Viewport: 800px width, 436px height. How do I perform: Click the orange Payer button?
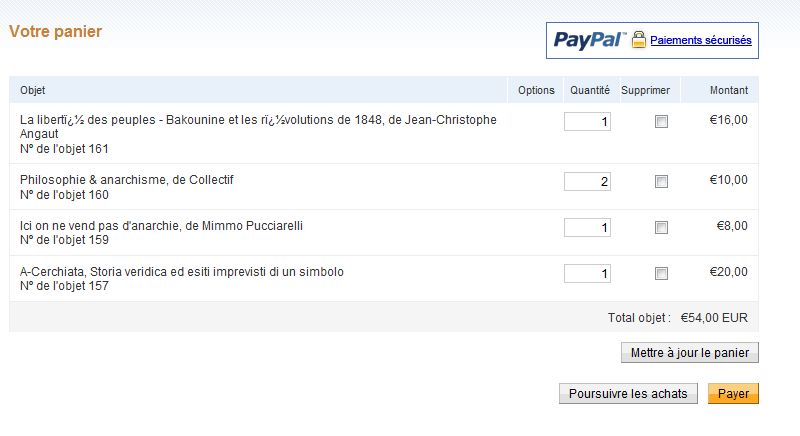[733, 394]
